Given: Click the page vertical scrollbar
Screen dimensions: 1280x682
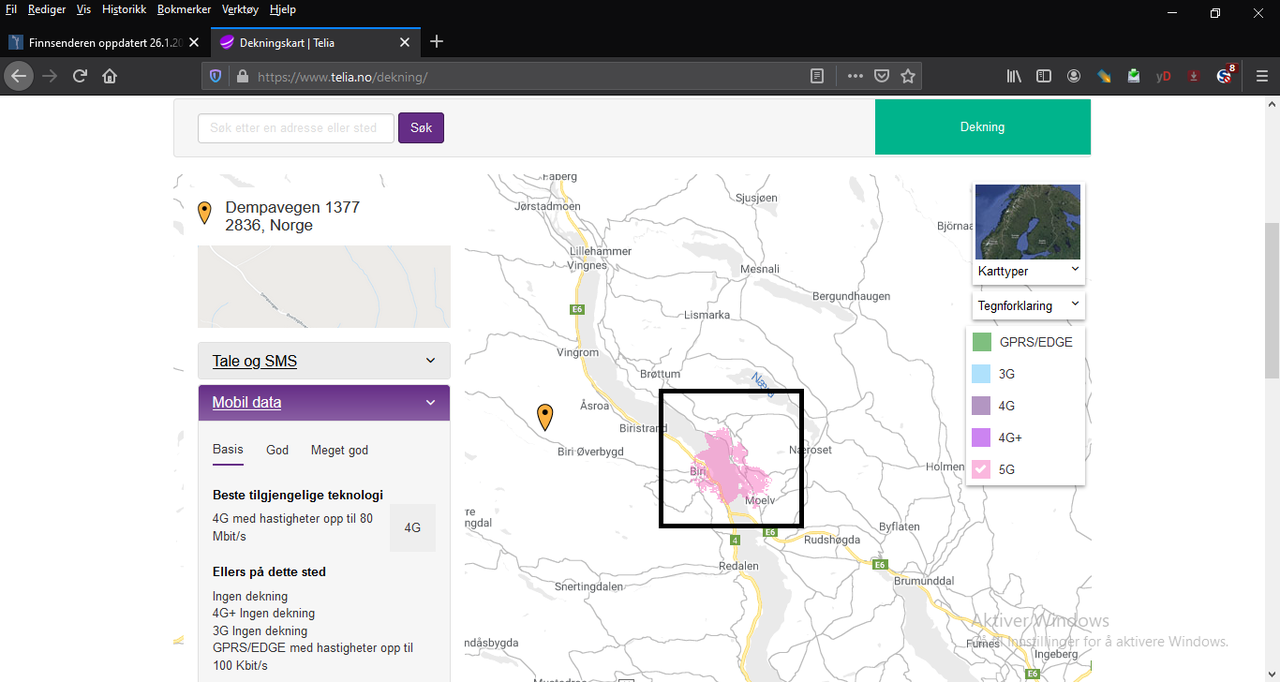Looking at the screenshot, I should (1271, 300).
